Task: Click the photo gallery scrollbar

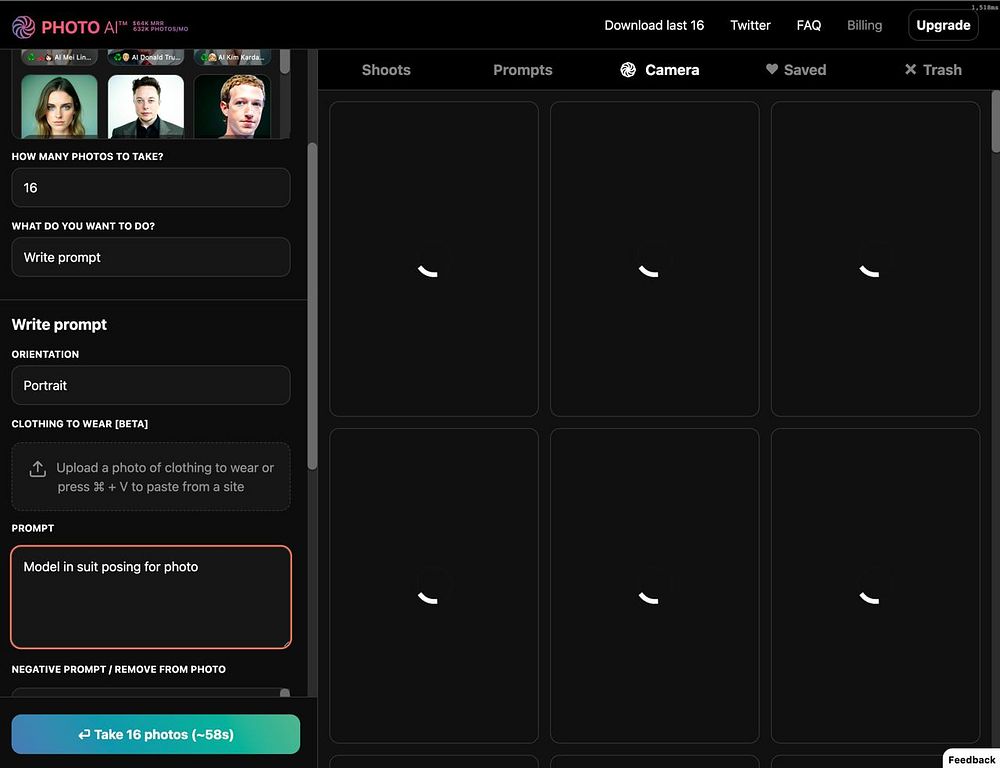Action: [x=996, y=121]
